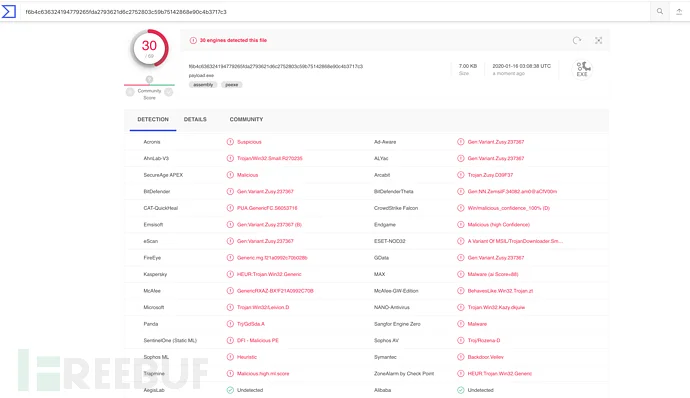Click the 'Malicious' result for SecureAge APEX

point(248,175)
